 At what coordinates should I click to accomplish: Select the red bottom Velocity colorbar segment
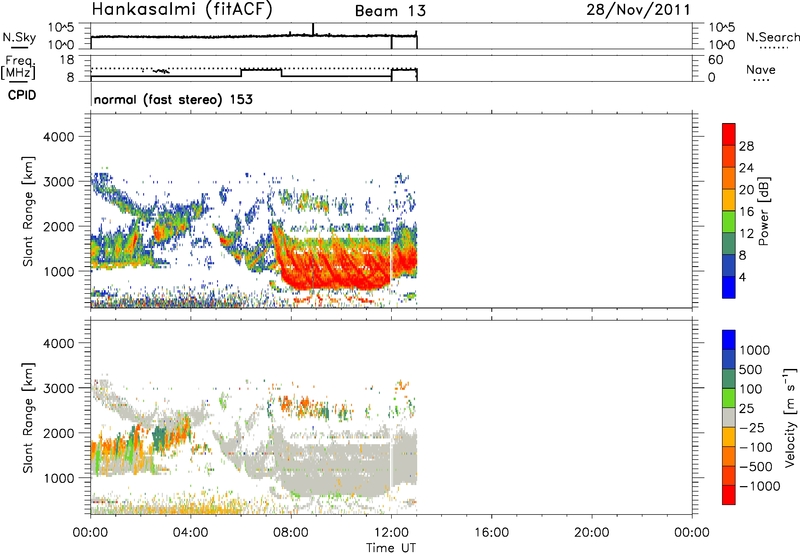[729, 495]
